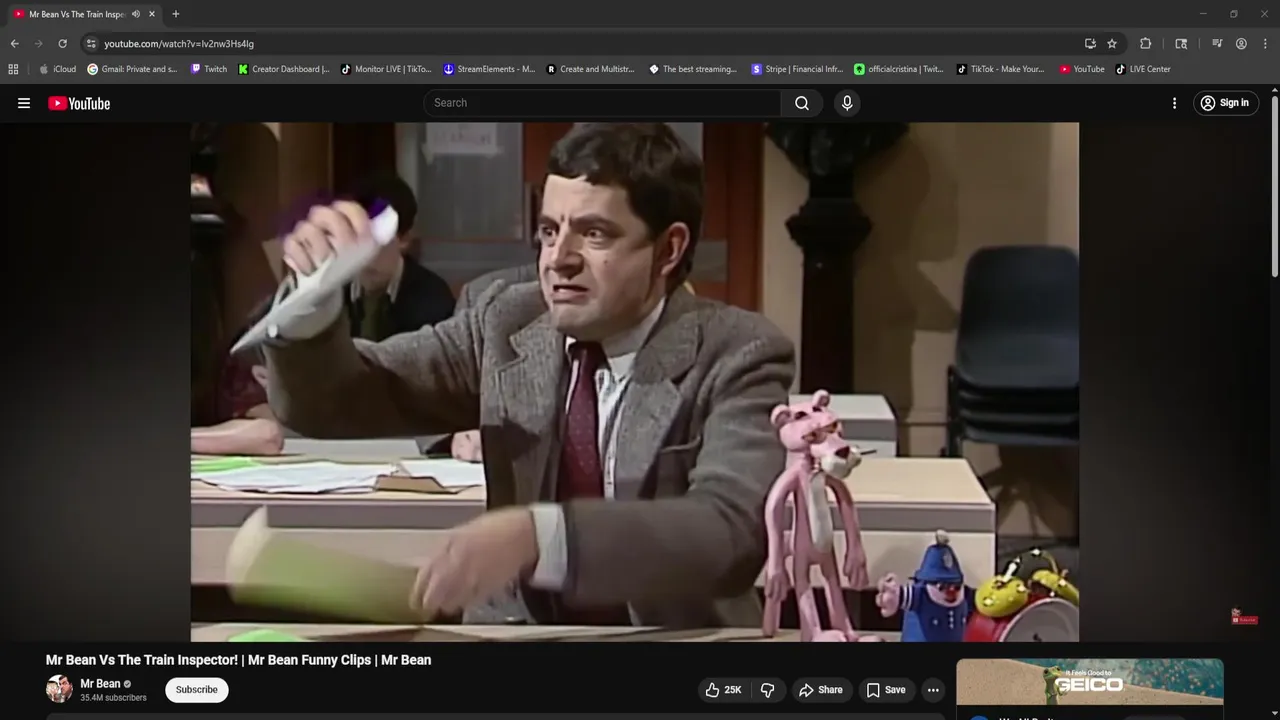The width and height of the screenshot is (1280, 720).
Task: Click the small subscribe watermark on player
Action: click(1244, 617)
